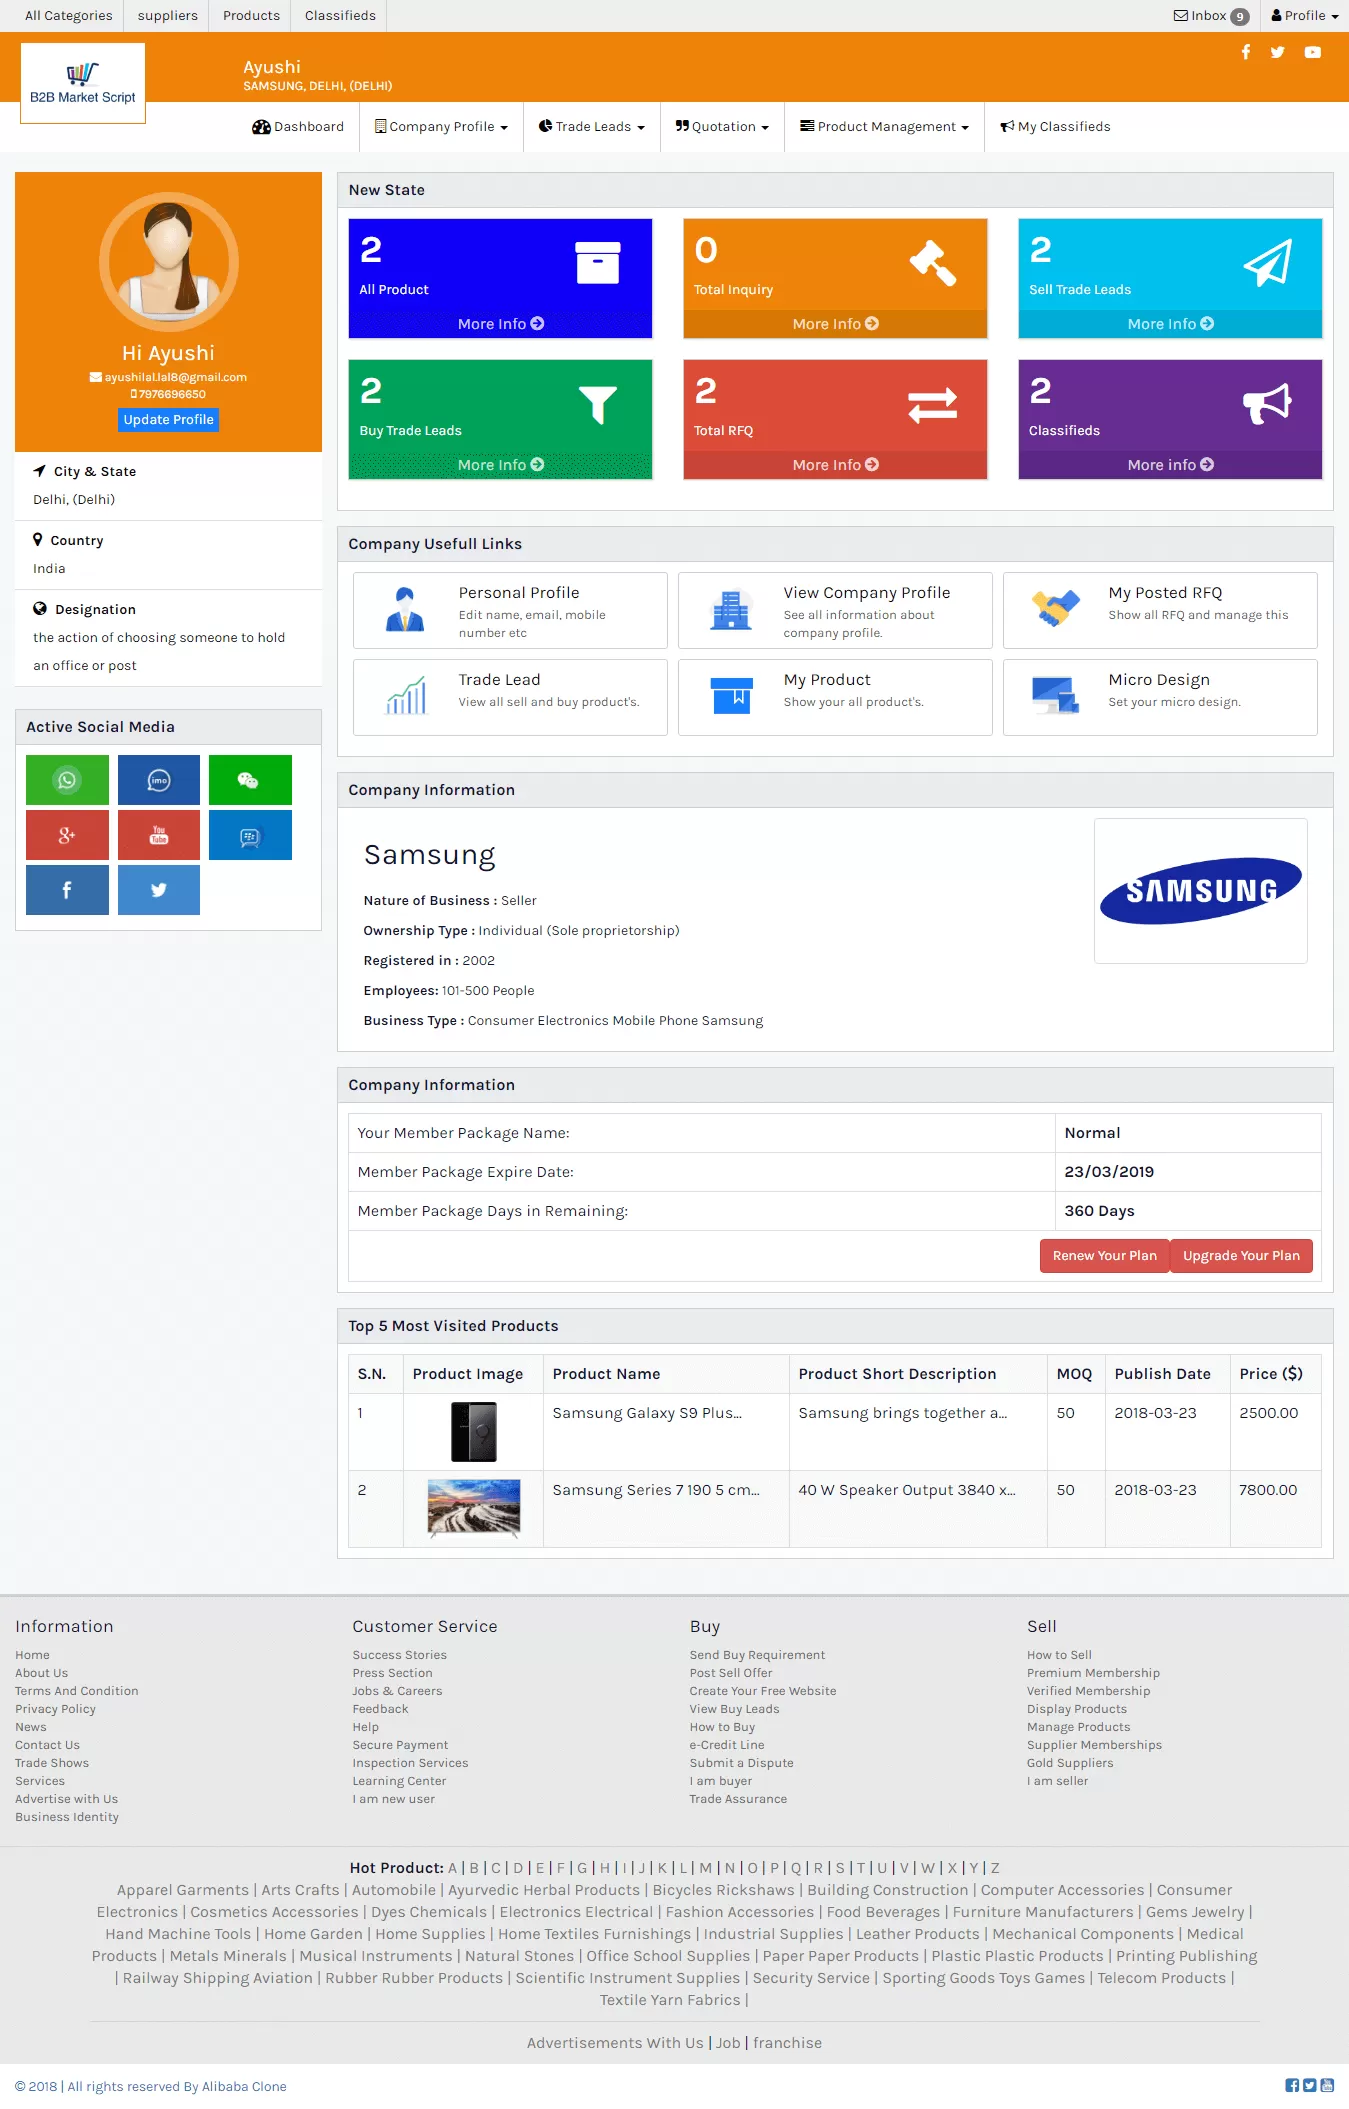The width and height of the screenshot is (1349, 2109).
Task: Open the YouTube social media tile
Action: 159,835
